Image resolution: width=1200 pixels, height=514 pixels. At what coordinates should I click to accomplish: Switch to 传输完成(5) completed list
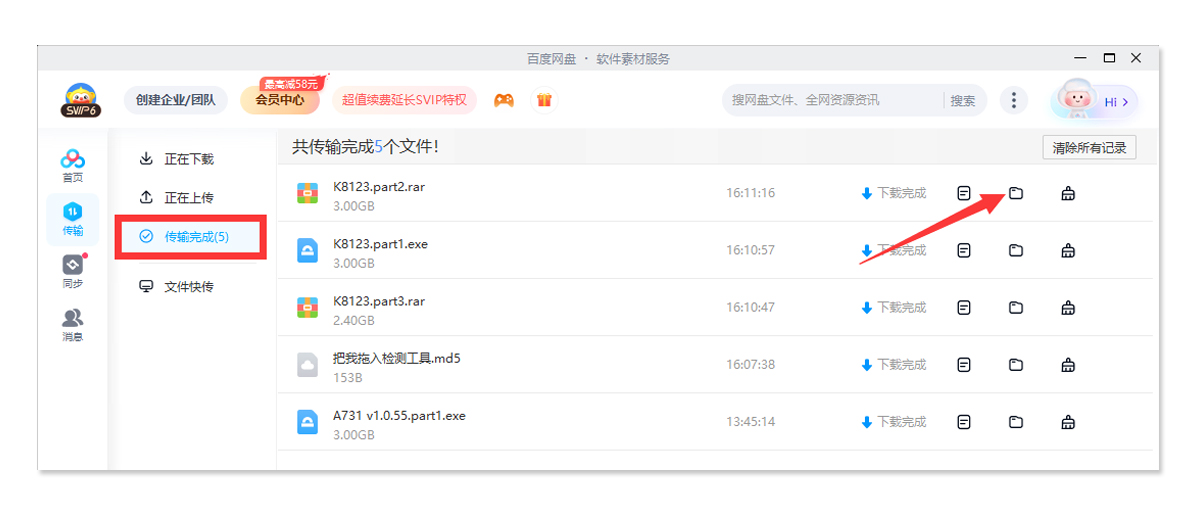coord(196,237)
